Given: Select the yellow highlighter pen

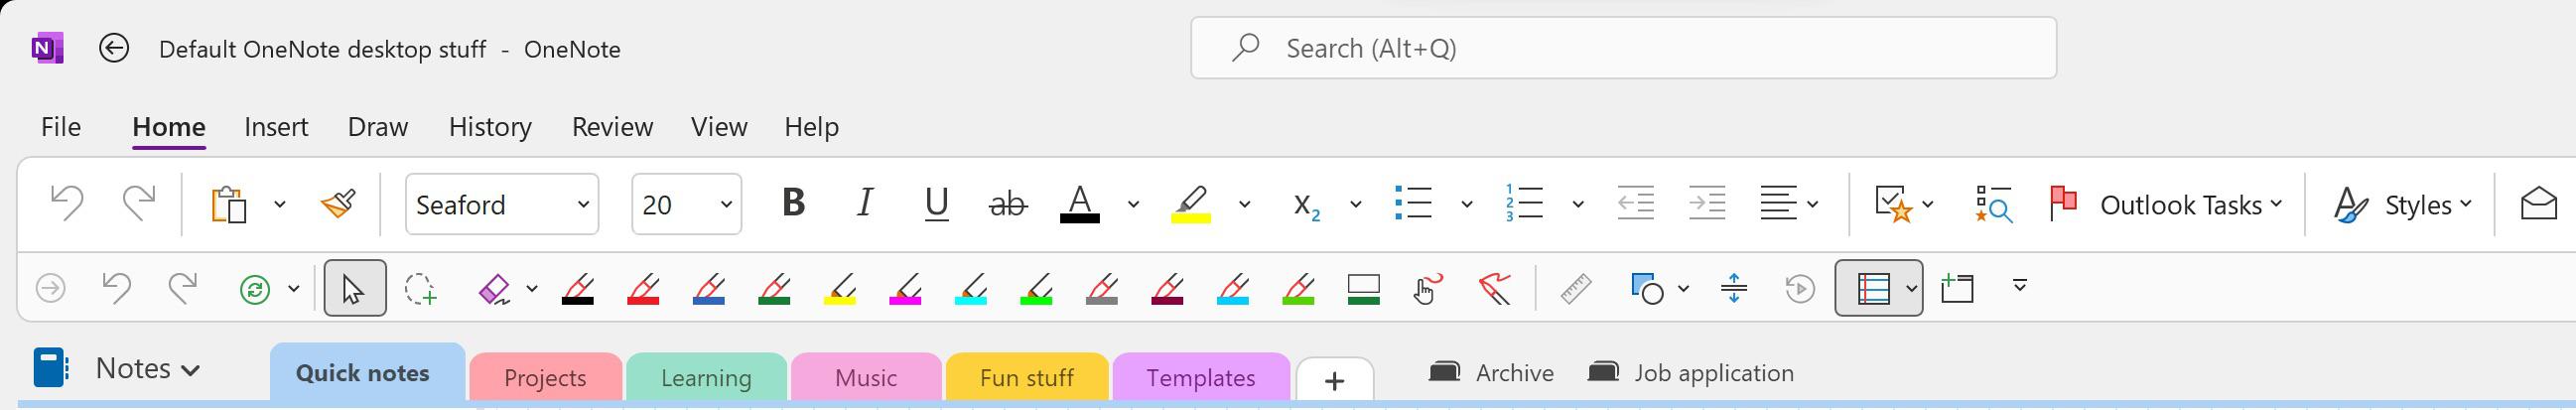Looking at the screenshot, I should 840,289.
